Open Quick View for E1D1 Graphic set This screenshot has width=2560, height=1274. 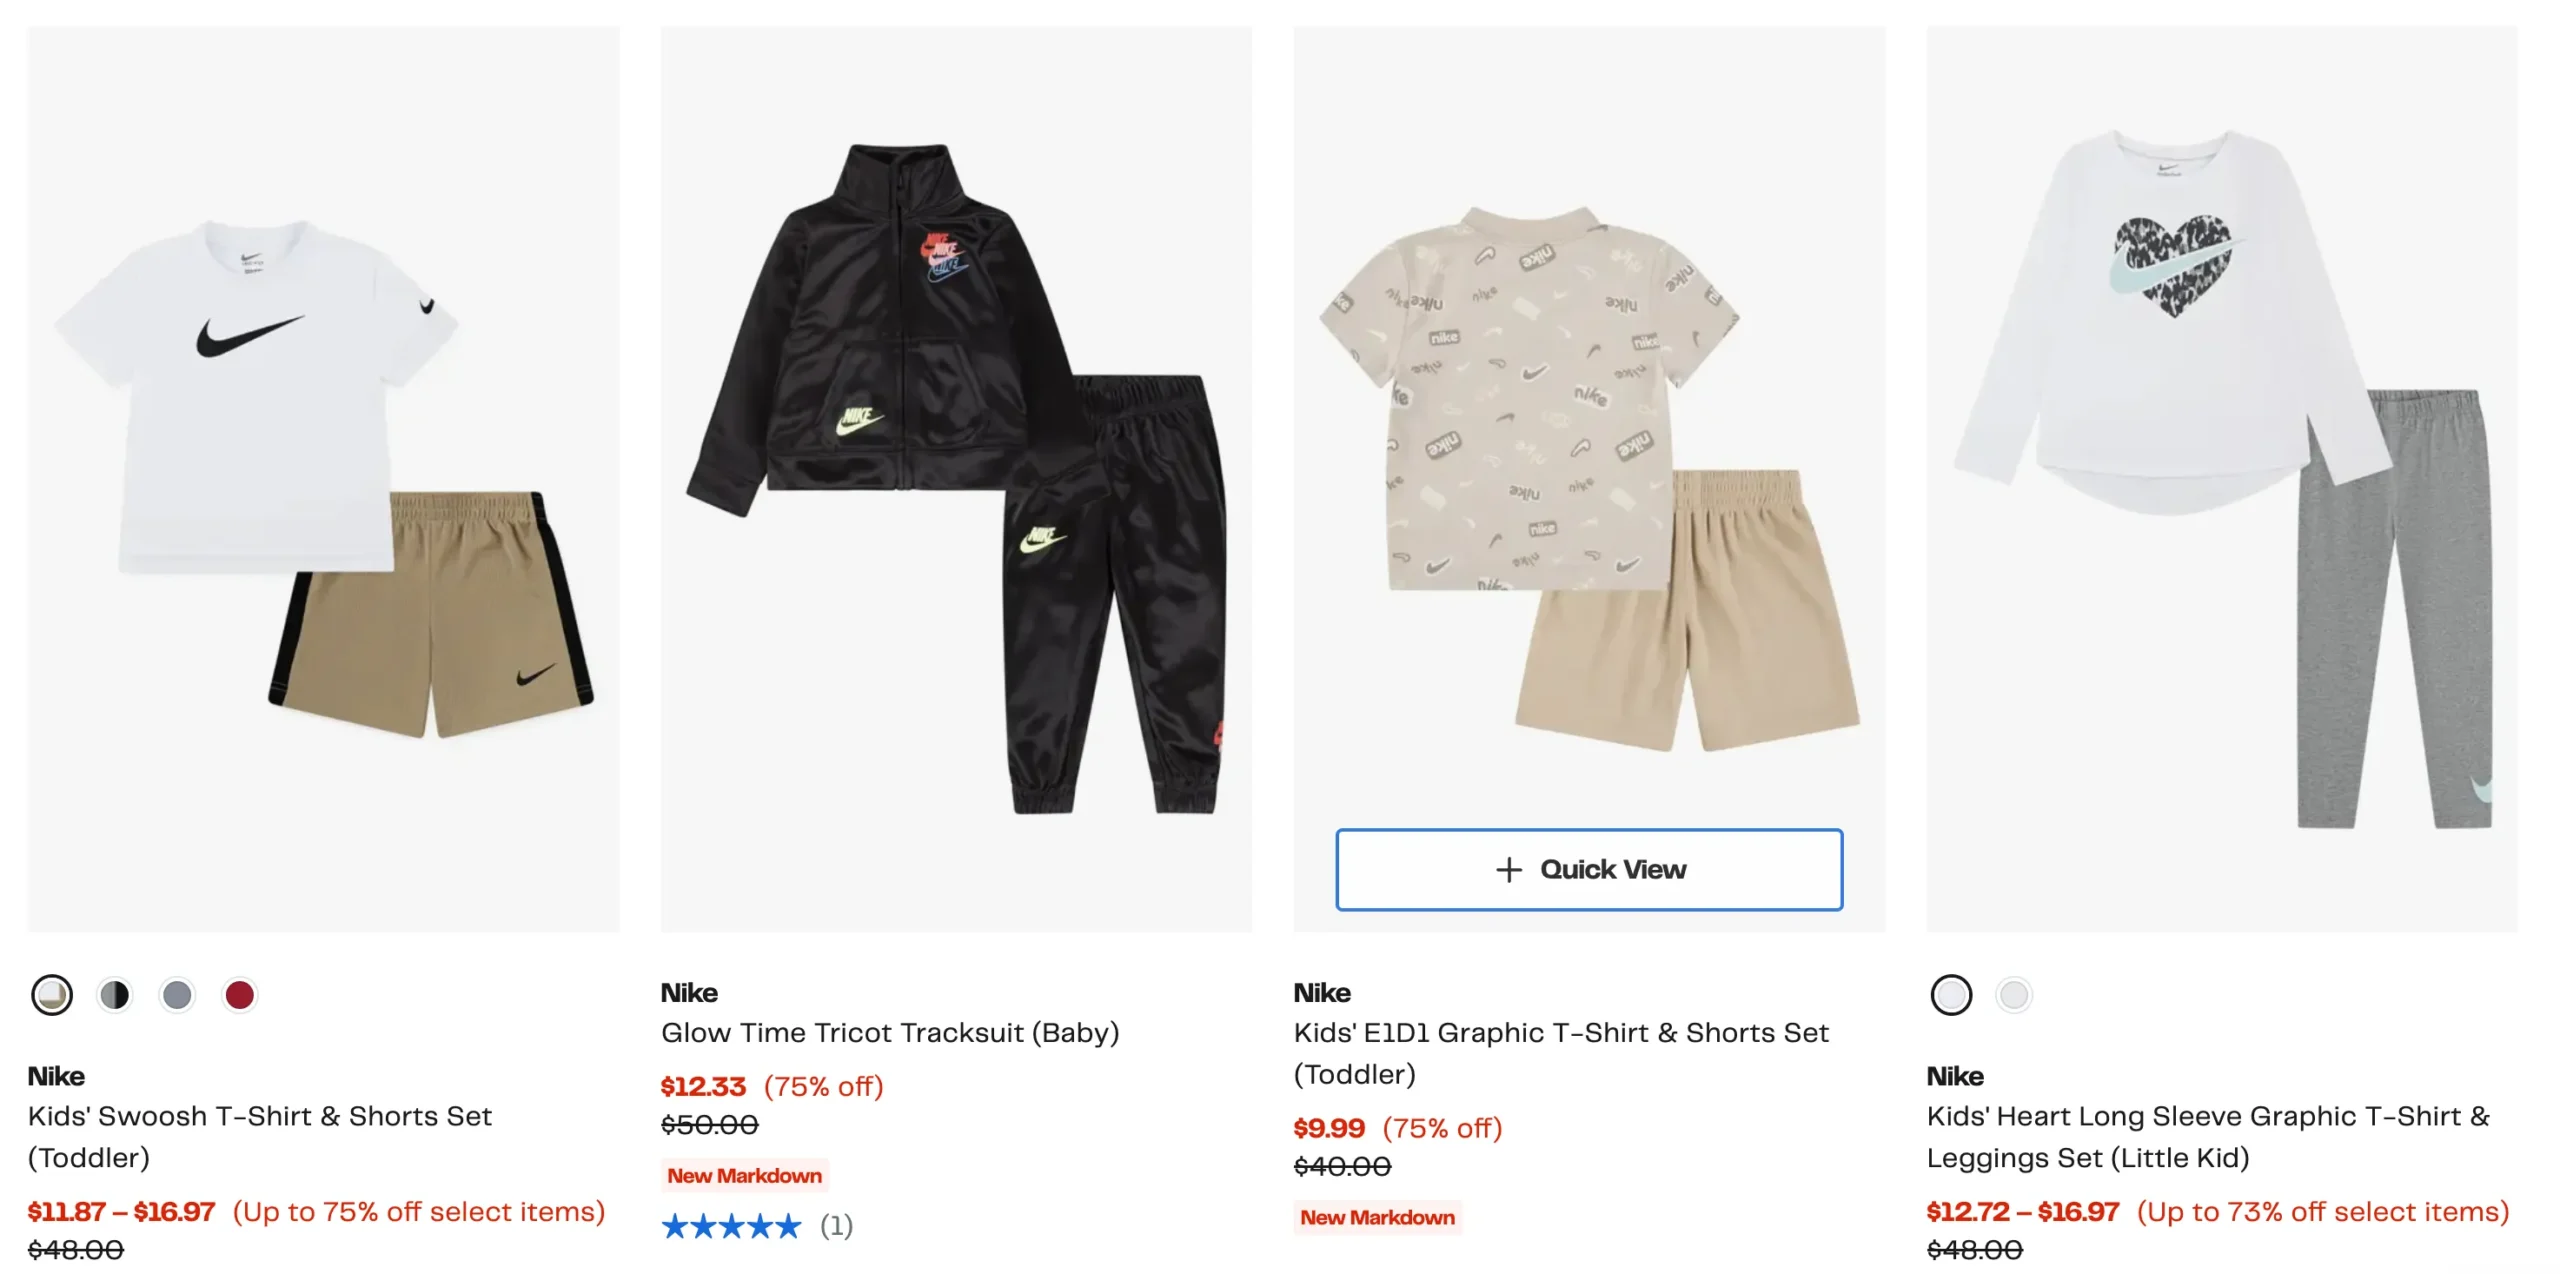(1589, 869)
